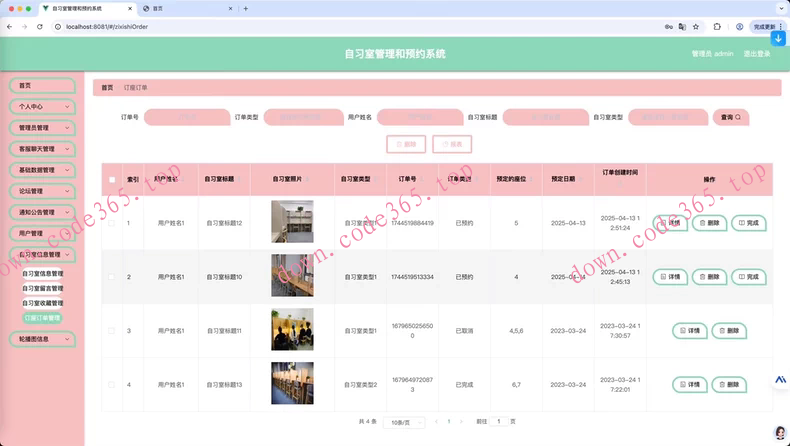Click the 订单号 search input field
Screen dimensions: 790x446
187,117
